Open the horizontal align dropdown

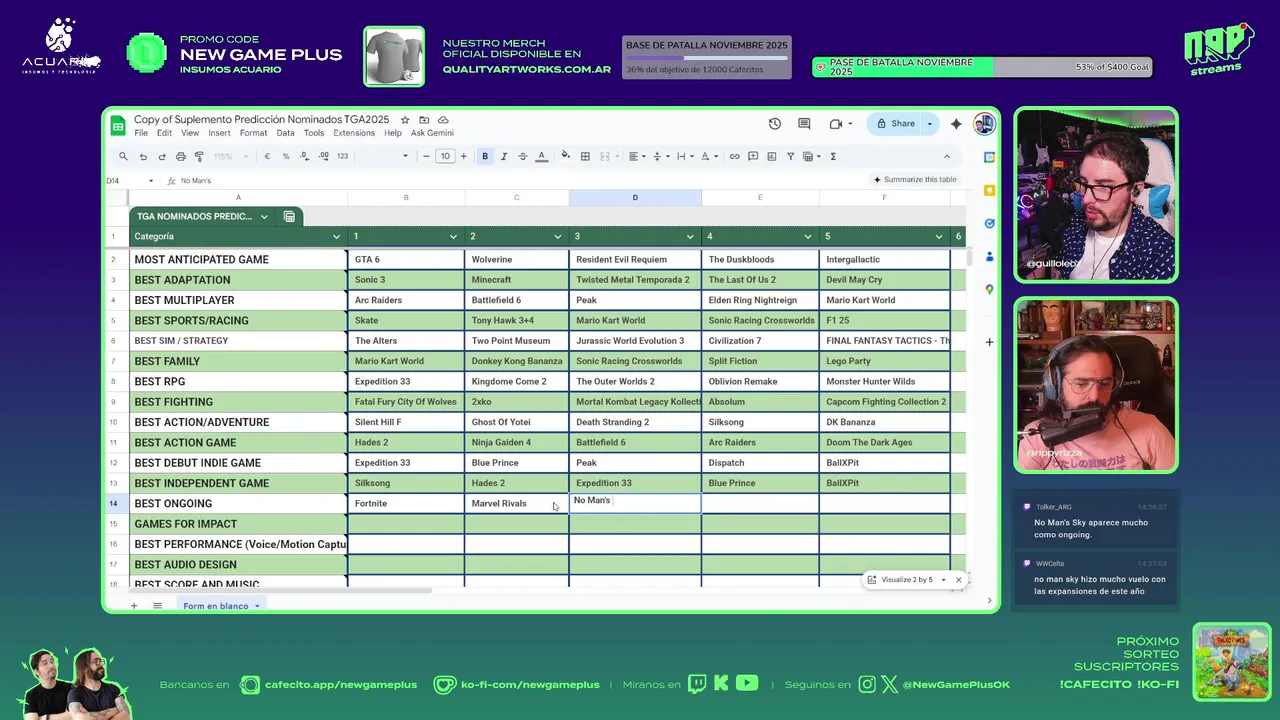tap(635, 156)
